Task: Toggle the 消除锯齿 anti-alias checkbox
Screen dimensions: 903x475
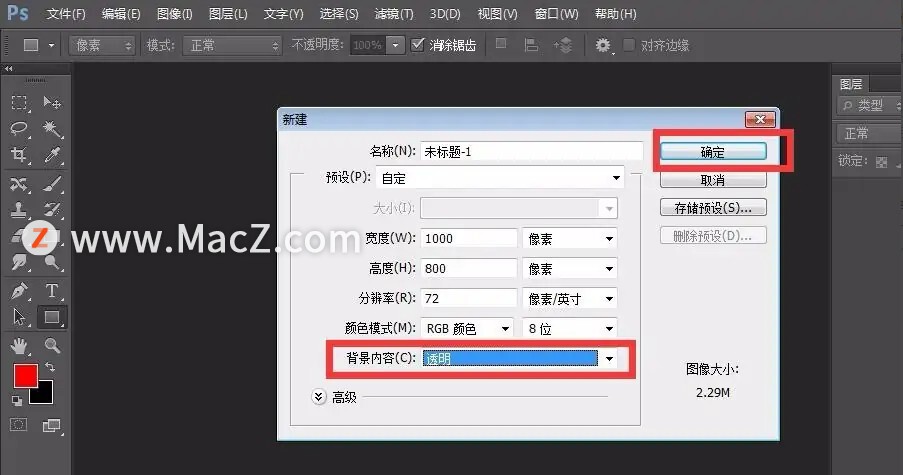Action: [x=418, y=44]
